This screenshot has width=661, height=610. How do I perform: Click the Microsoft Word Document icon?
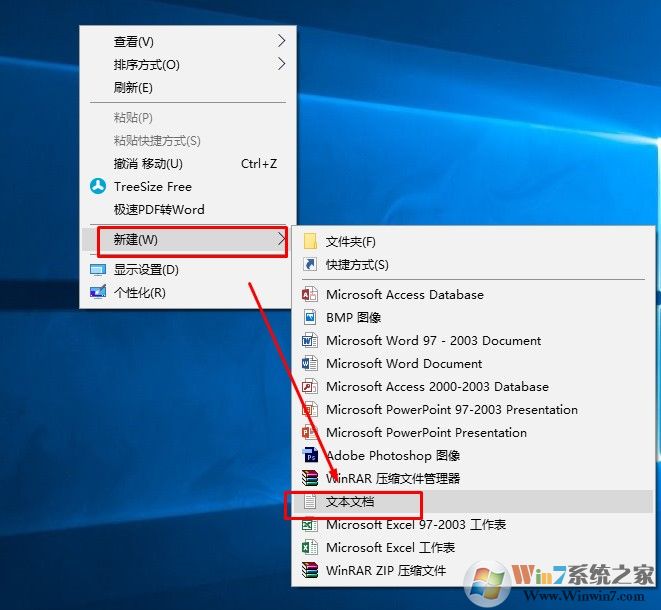coord(310,363)
